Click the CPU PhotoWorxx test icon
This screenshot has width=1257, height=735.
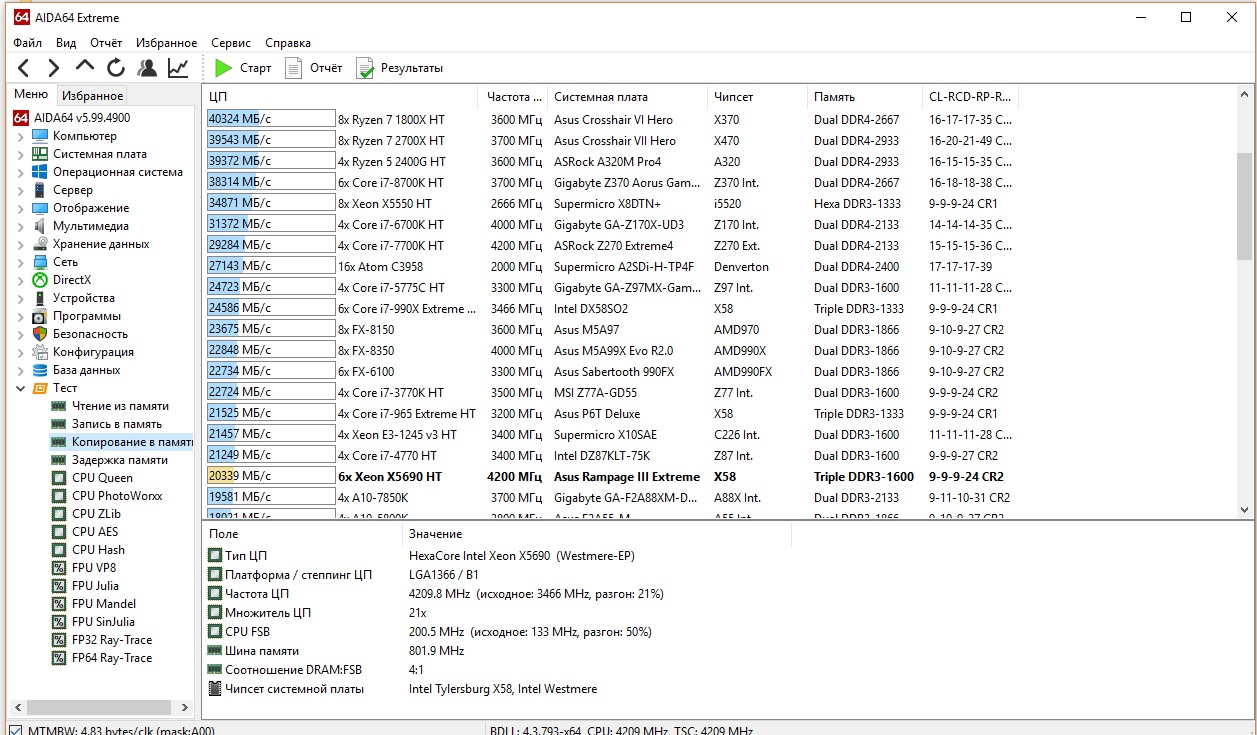click(59, 496)
